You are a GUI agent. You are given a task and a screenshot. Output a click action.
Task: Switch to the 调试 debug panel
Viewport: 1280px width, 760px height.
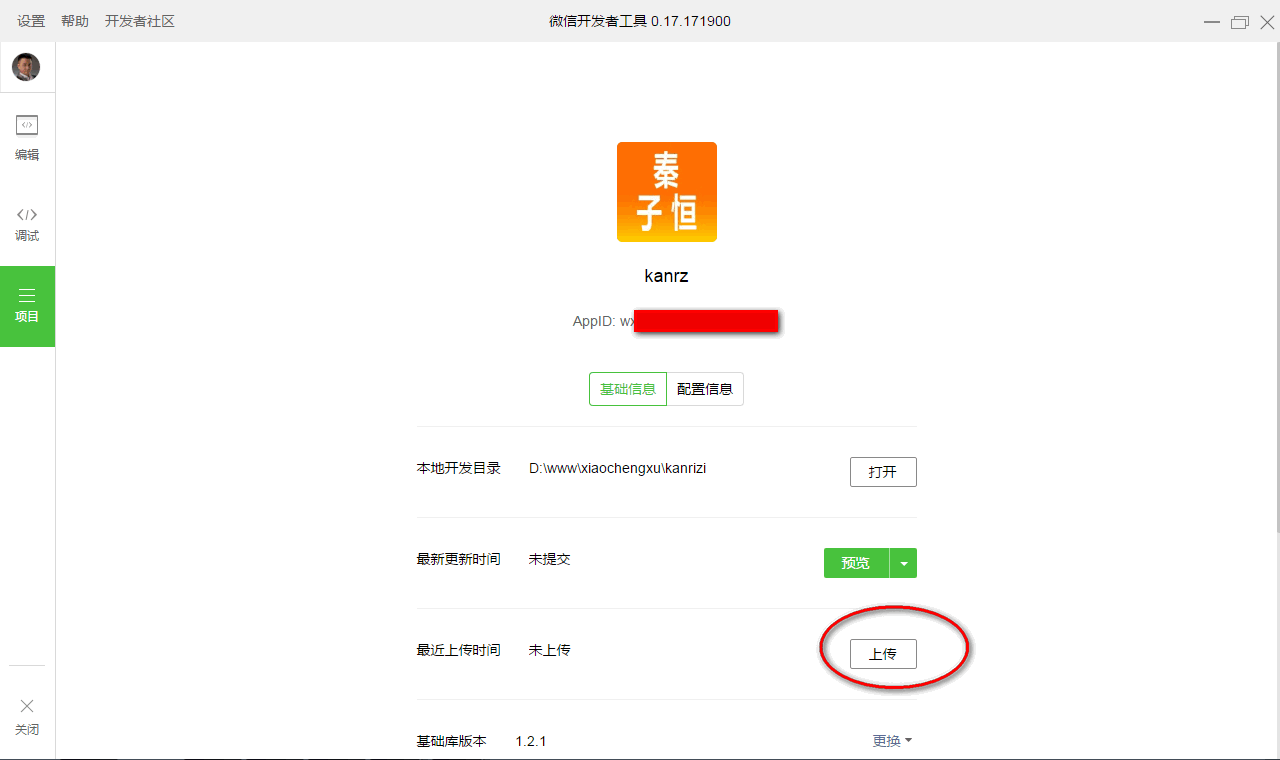click(27, 224)
